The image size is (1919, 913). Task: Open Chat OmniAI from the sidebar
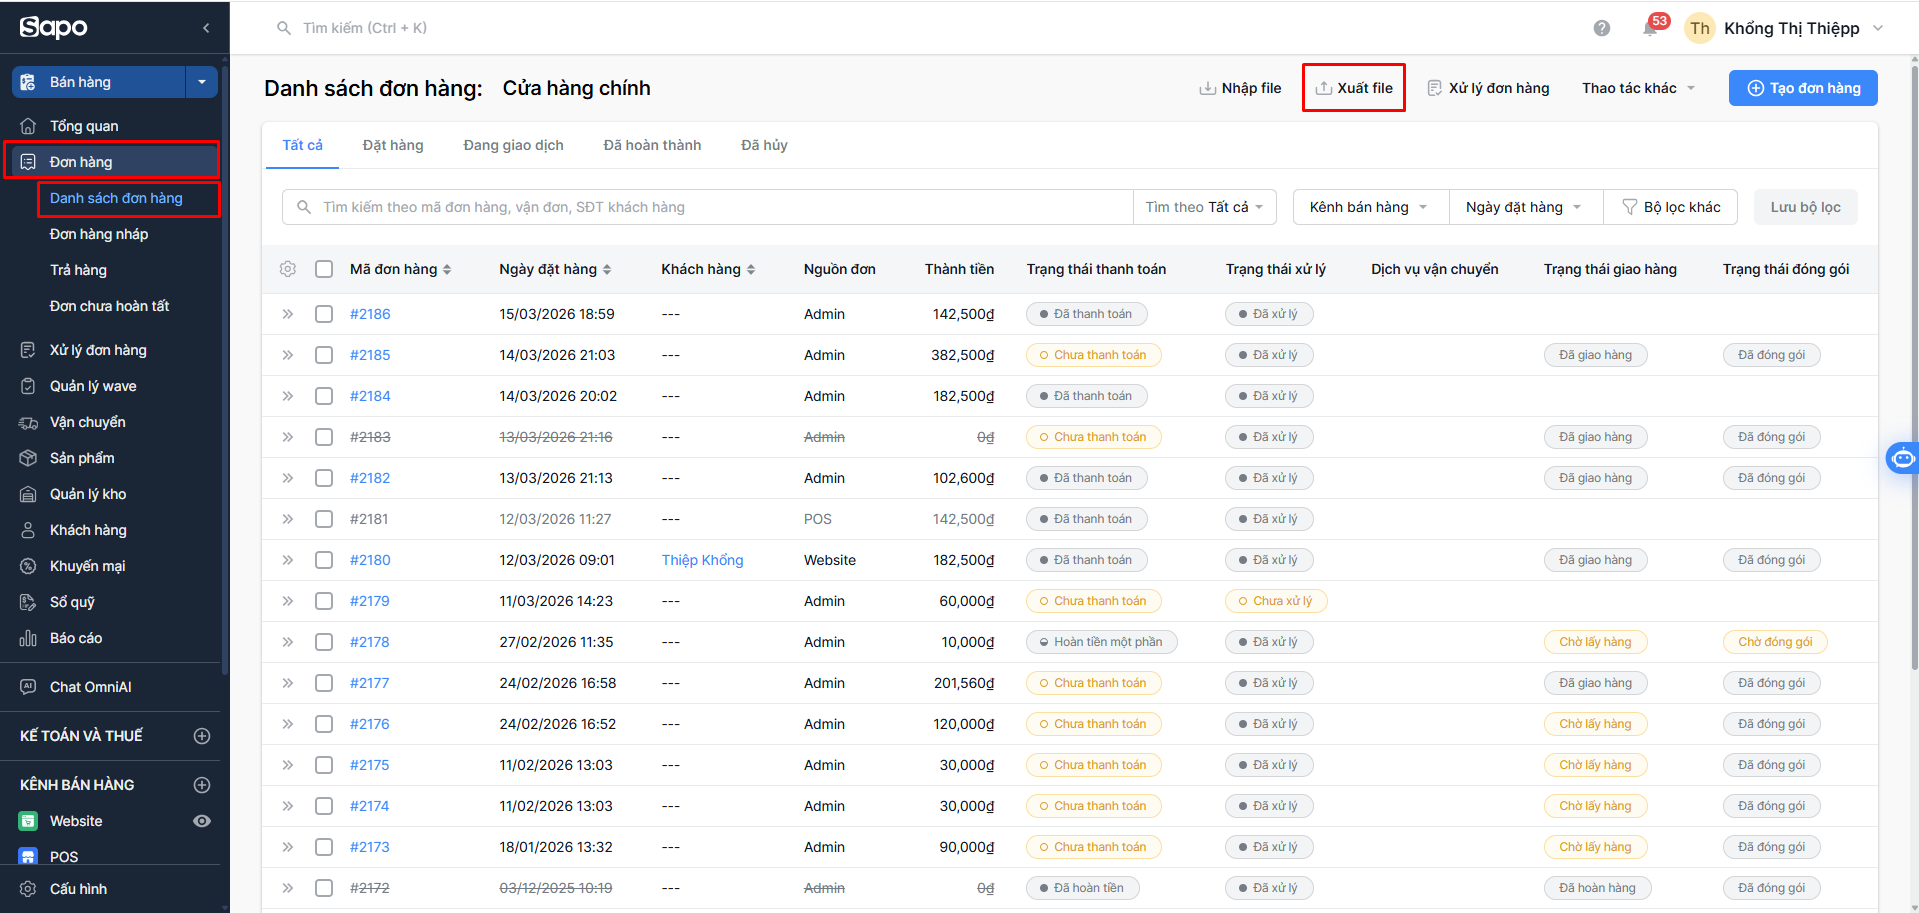click(x=90, y=687)
